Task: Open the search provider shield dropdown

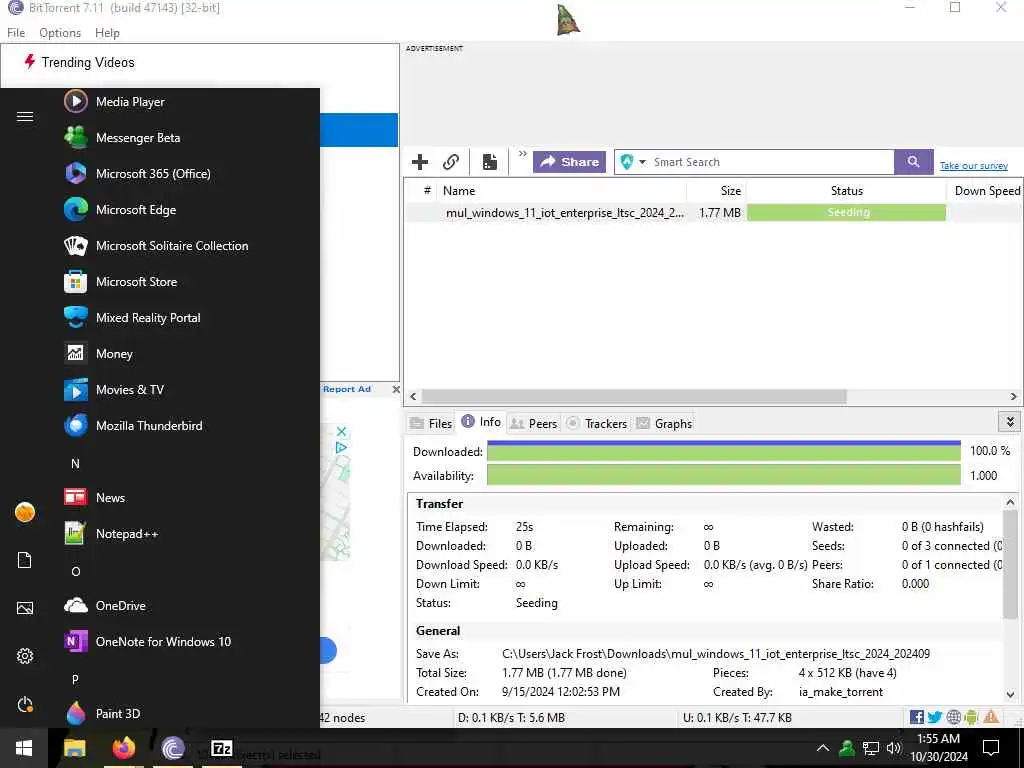Action: coord(632,162)
